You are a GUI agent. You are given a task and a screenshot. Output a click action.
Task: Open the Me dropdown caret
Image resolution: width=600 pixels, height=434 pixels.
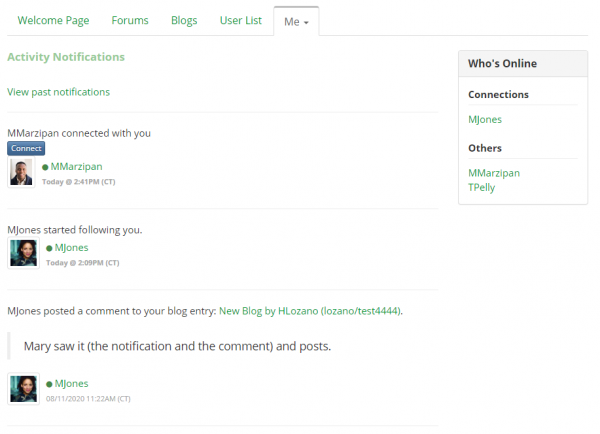click(306, 23)
